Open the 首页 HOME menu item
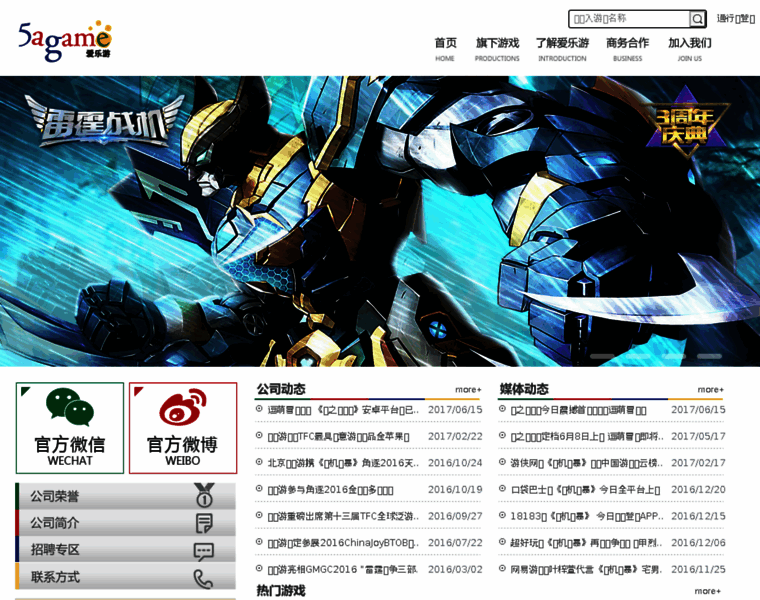The width and height of the screenshot is (760, 600). pos(445,49)
